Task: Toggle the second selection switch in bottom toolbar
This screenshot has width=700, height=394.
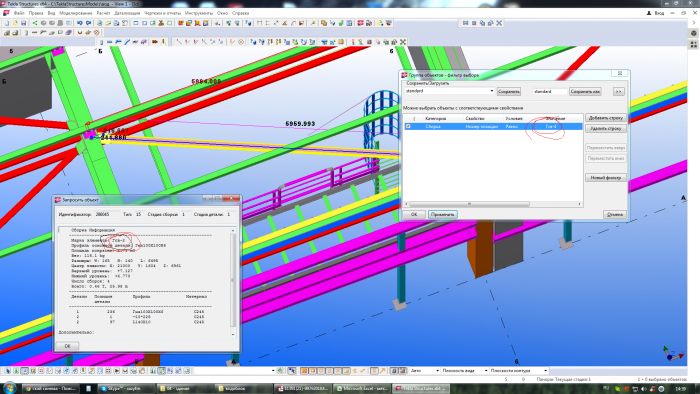Action: 16,371
